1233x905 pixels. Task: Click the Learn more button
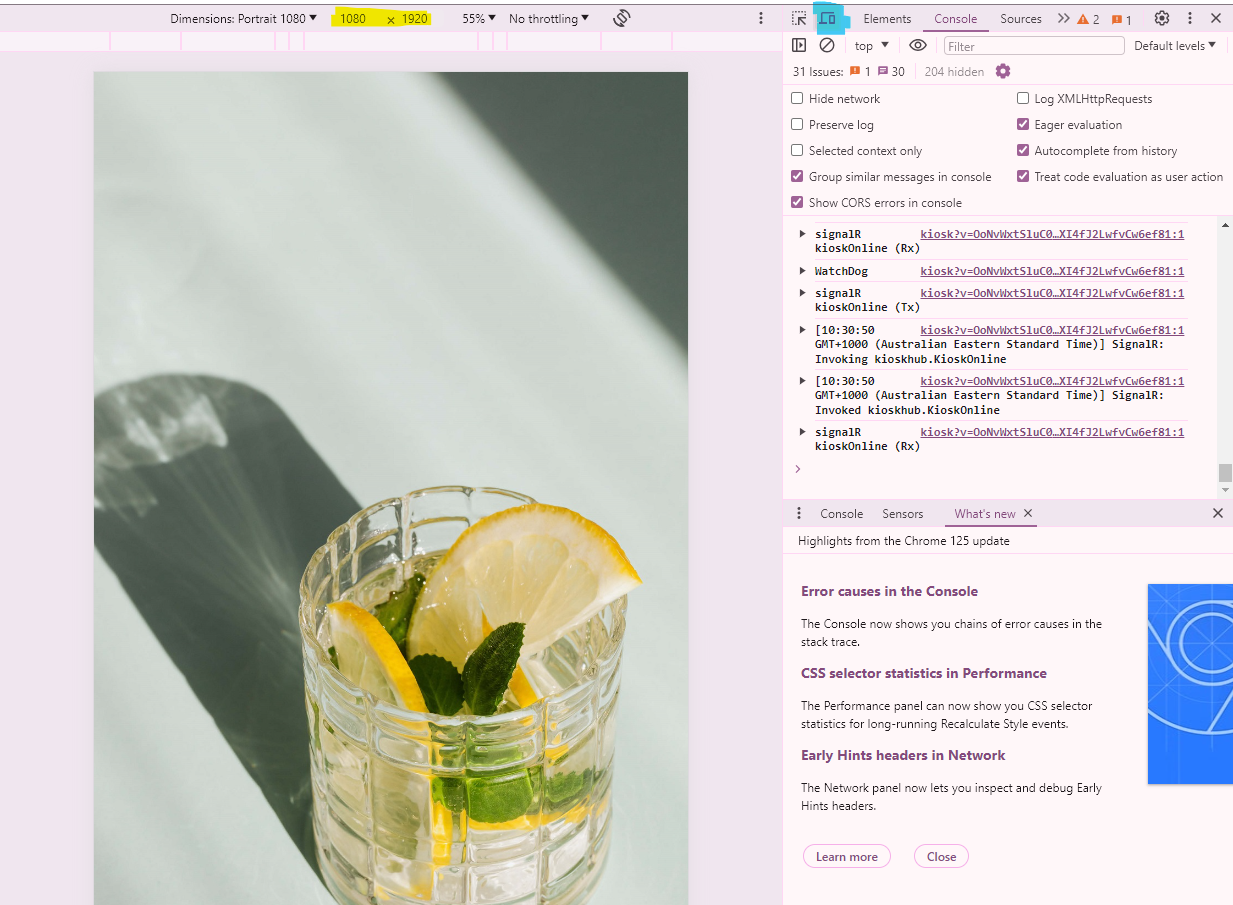point(846,856)
